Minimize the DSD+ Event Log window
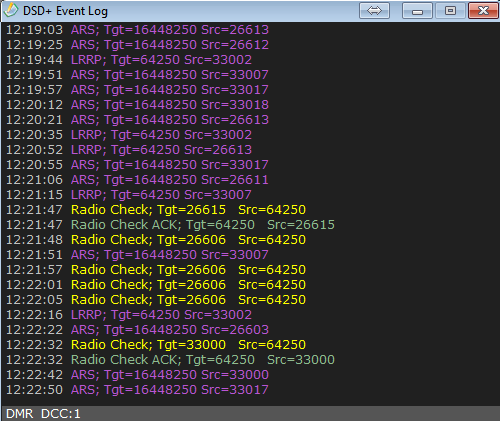The width and height of the screenshot is (500, 421). click(417, 11)
